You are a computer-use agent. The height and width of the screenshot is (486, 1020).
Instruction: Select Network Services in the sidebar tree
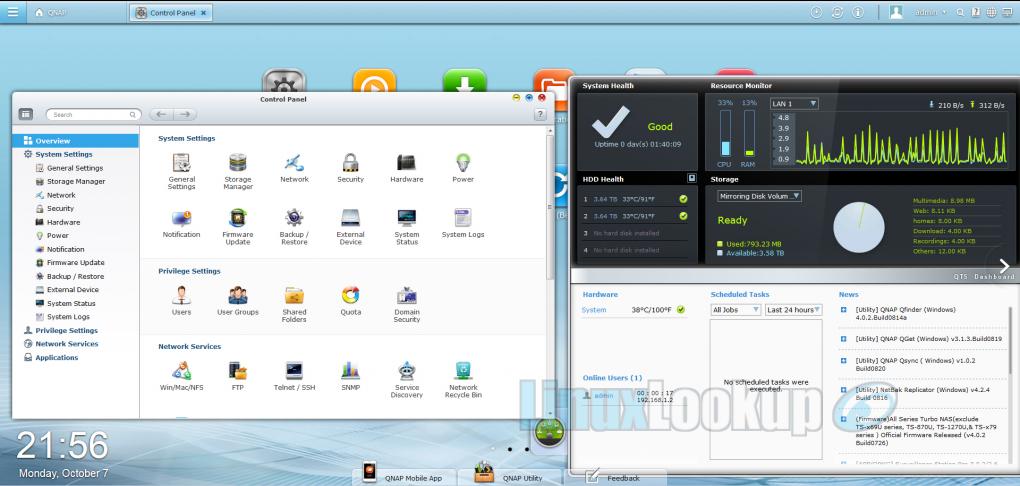(66, 344)
